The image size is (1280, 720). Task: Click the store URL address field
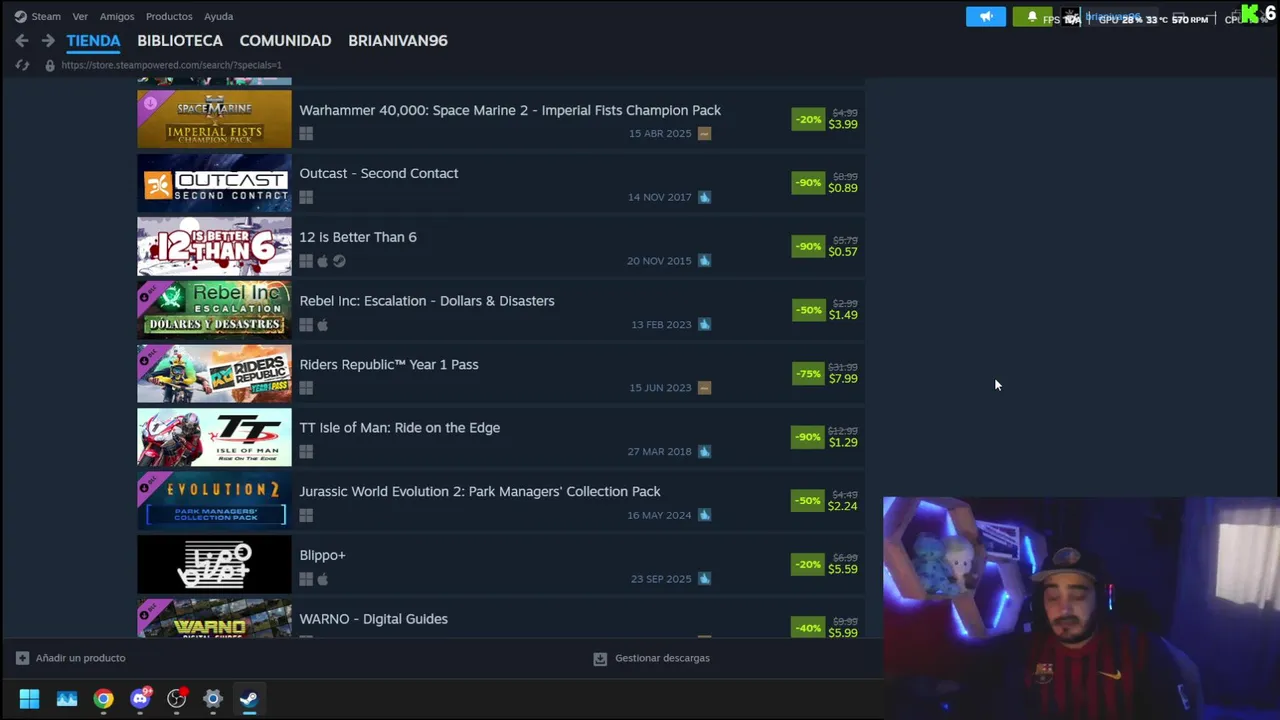pos(171,65)
